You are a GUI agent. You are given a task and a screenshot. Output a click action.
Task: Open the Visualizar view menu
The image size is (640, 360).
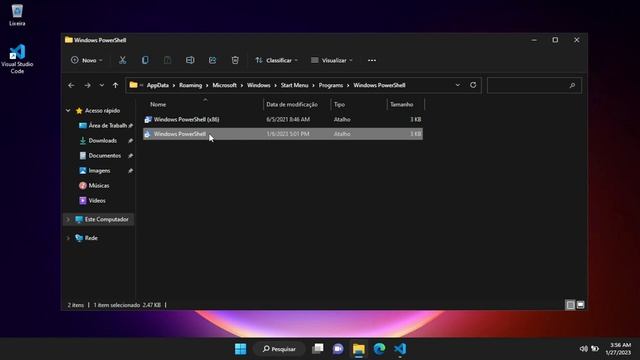pos(331,60)
